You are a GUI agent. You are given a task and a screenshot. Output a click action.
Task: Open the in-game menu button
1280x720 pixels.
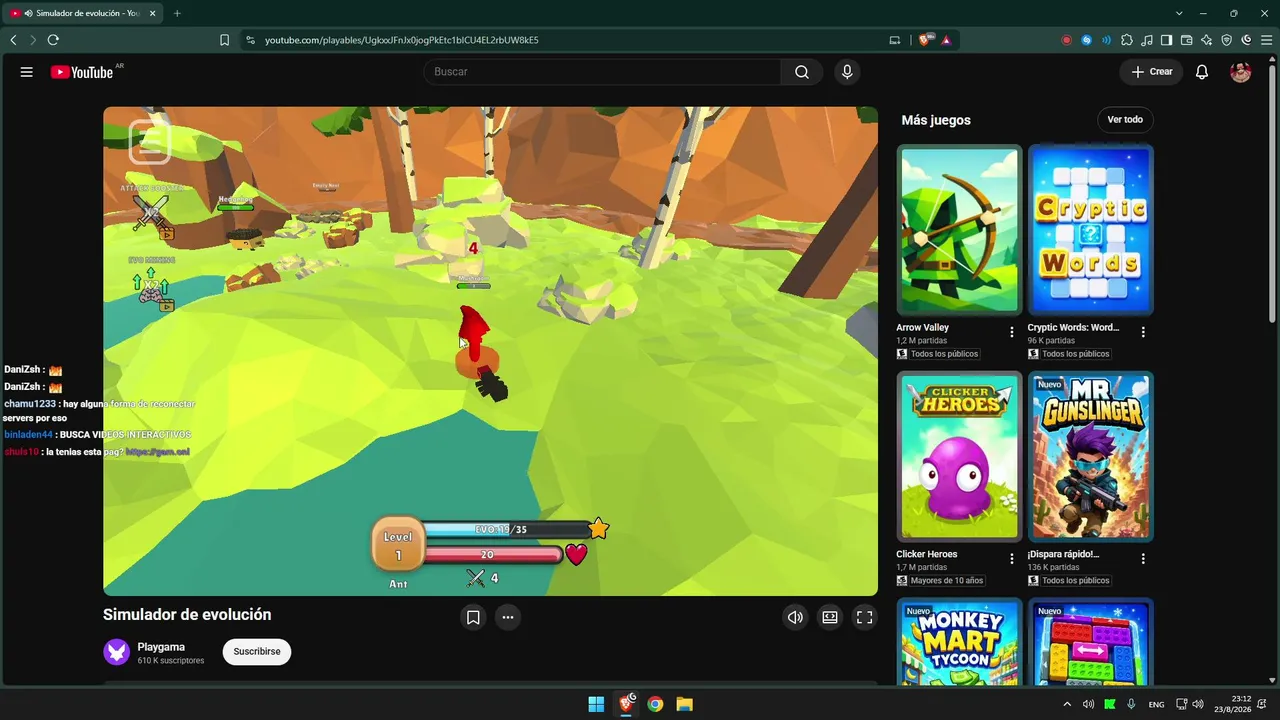click(150, 142)
